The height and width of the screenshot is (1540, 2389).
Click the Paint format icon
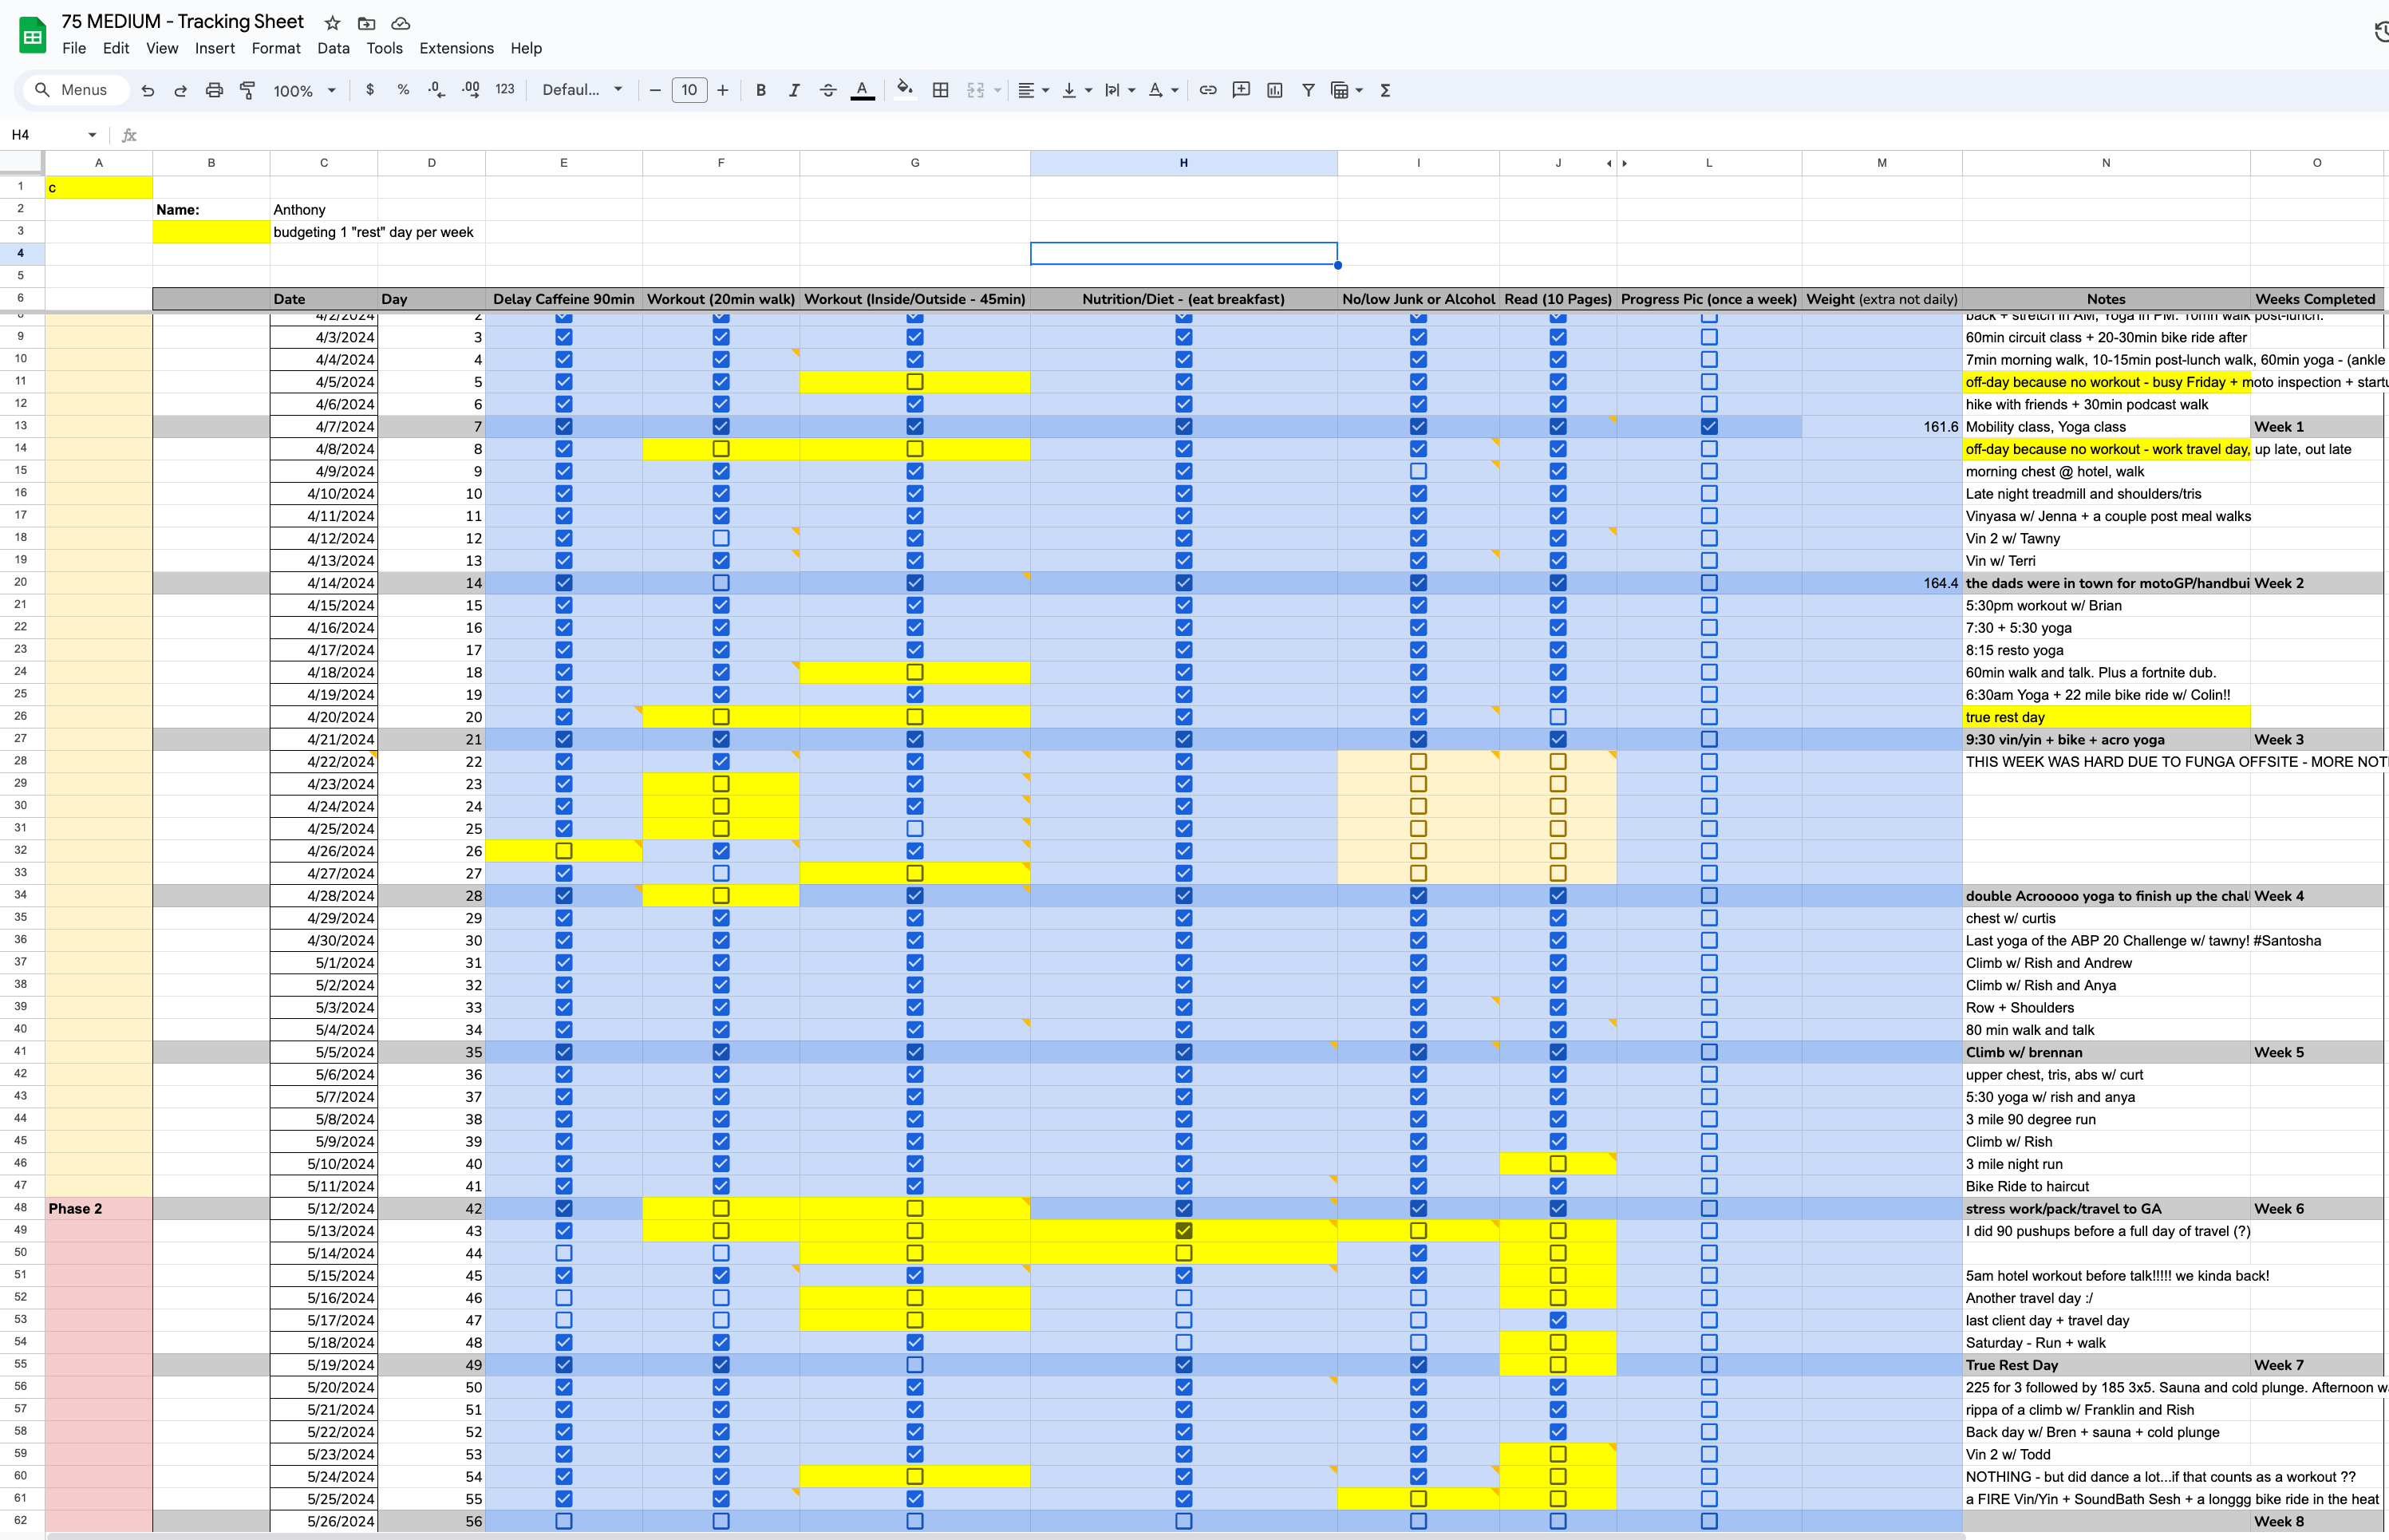[x=247, y=90]
